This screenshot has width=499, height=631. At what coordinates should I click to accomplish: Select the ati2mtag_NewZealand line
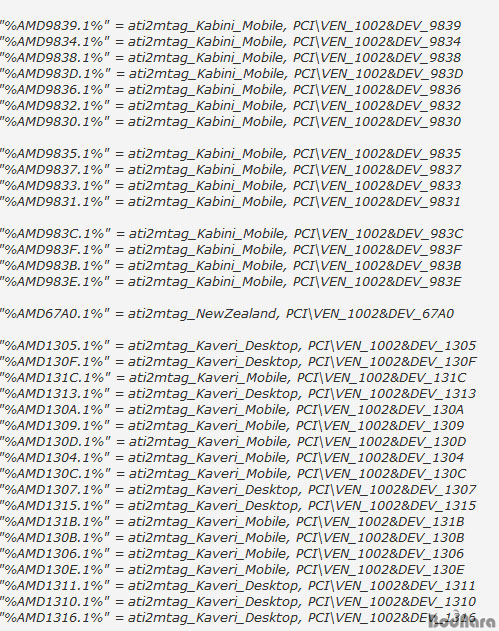pyautogui.click(x=227, y=313)
